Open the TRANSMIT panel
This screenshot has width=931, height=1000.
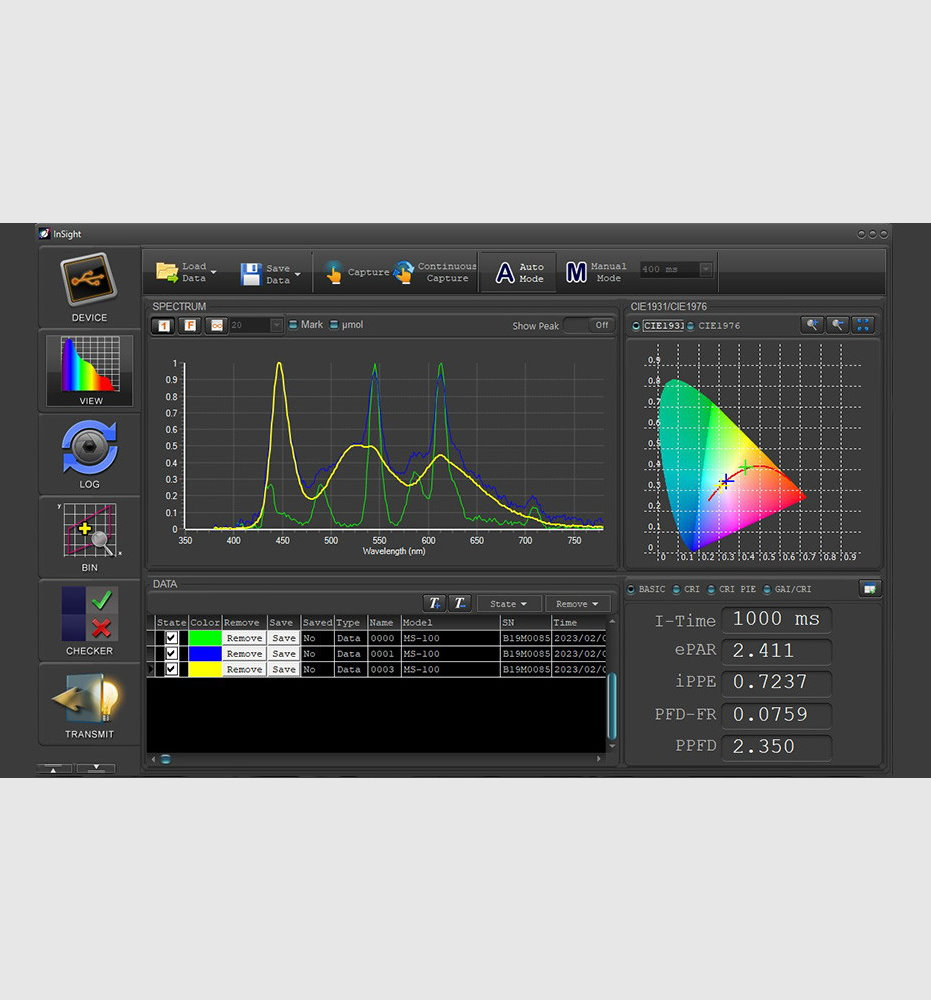[89, 703]
